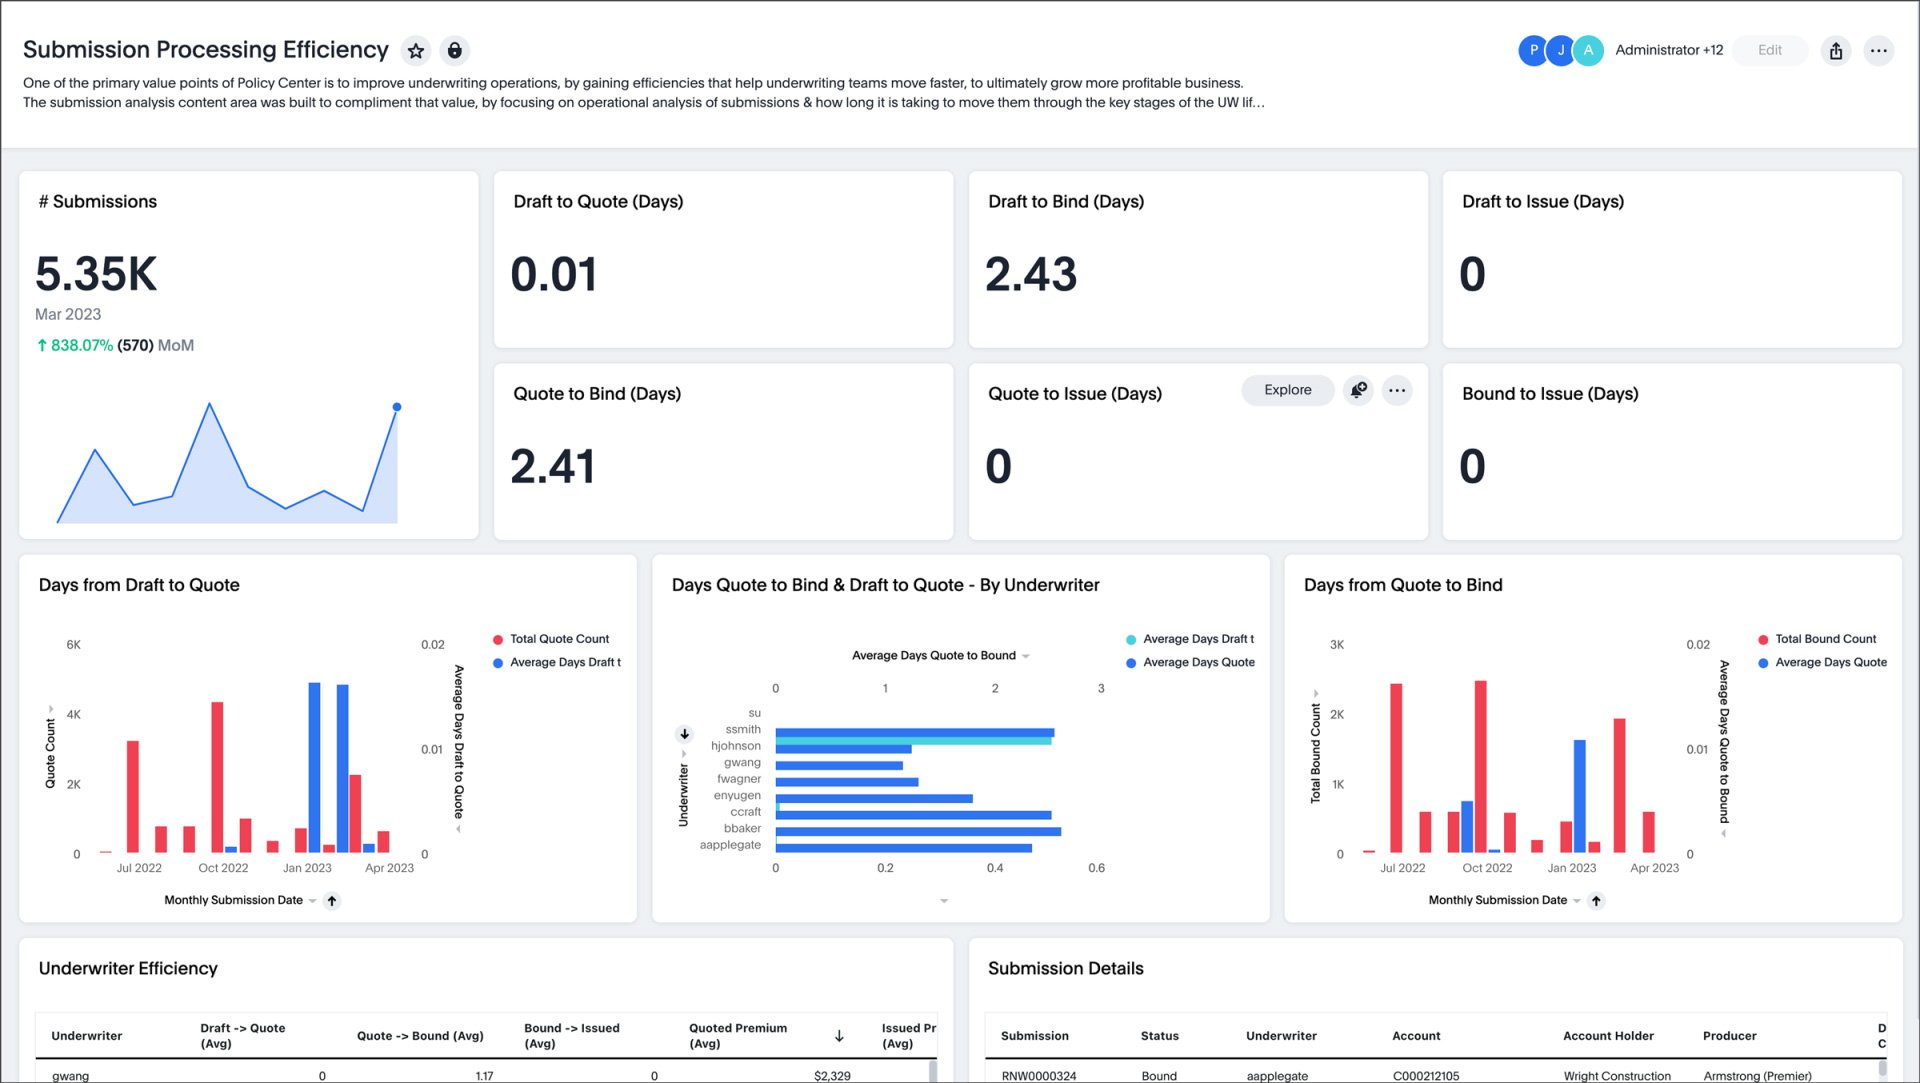
Task: Click Explore on Quote to Issue card
Action: click(x=1288, y=390)
